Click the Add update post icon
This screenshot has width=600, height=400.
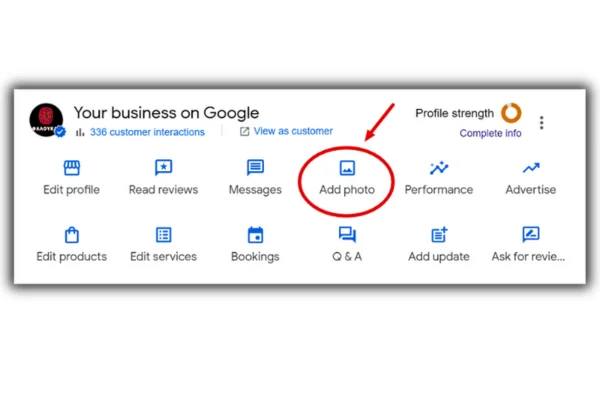438,235
